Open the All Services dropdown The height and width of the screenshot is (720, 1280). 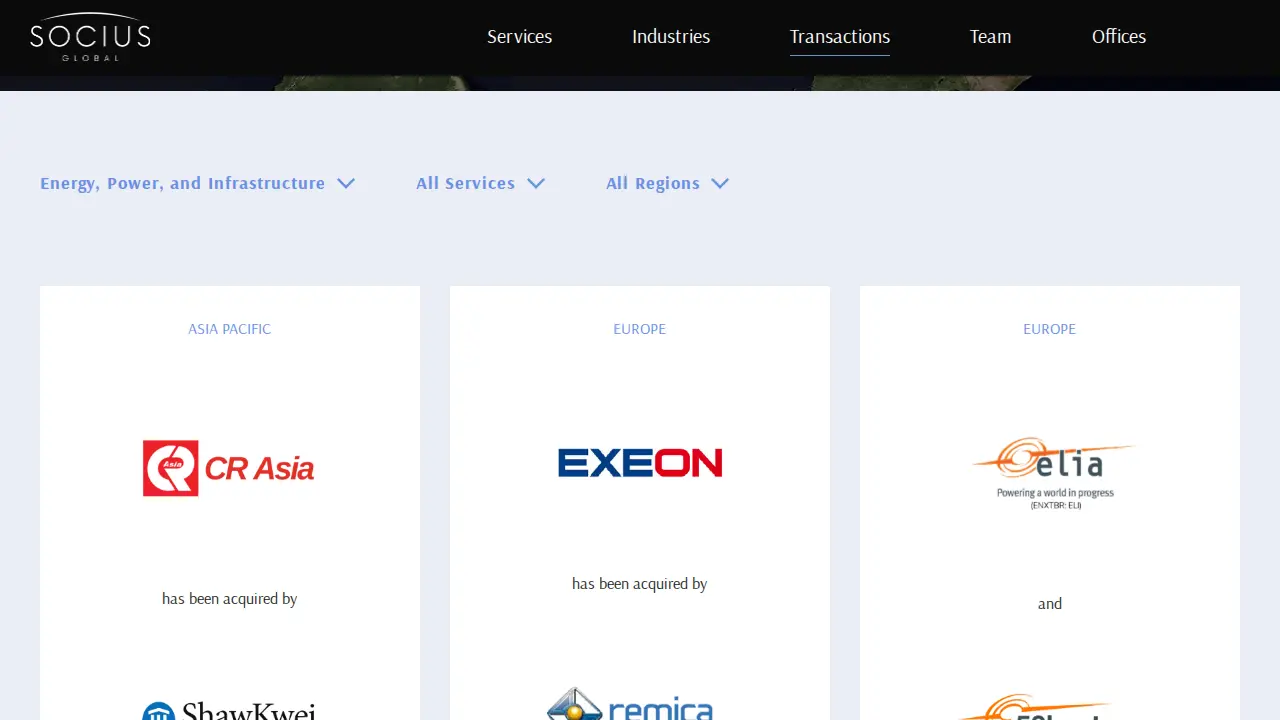pyautogui.click(x=481, y=183)
